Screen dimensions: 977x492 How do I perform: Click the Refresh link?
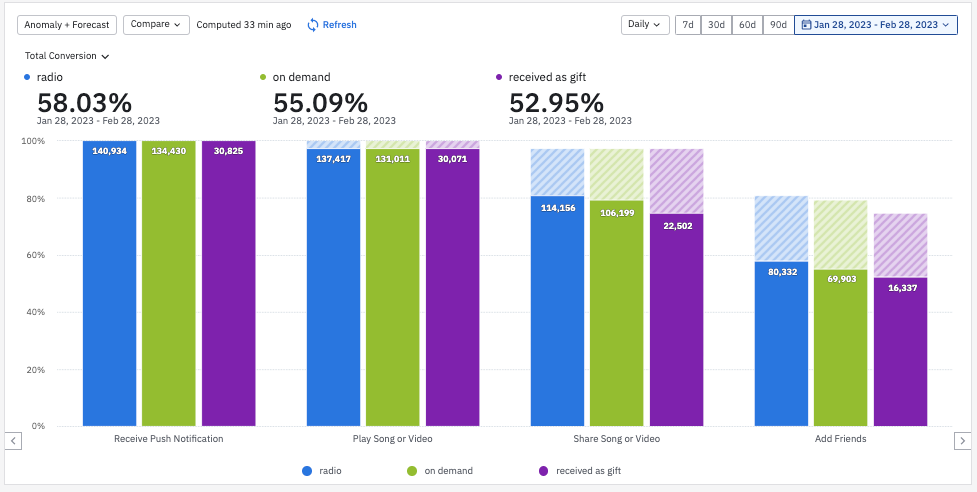pyautogui.click(x=340, y=25)
